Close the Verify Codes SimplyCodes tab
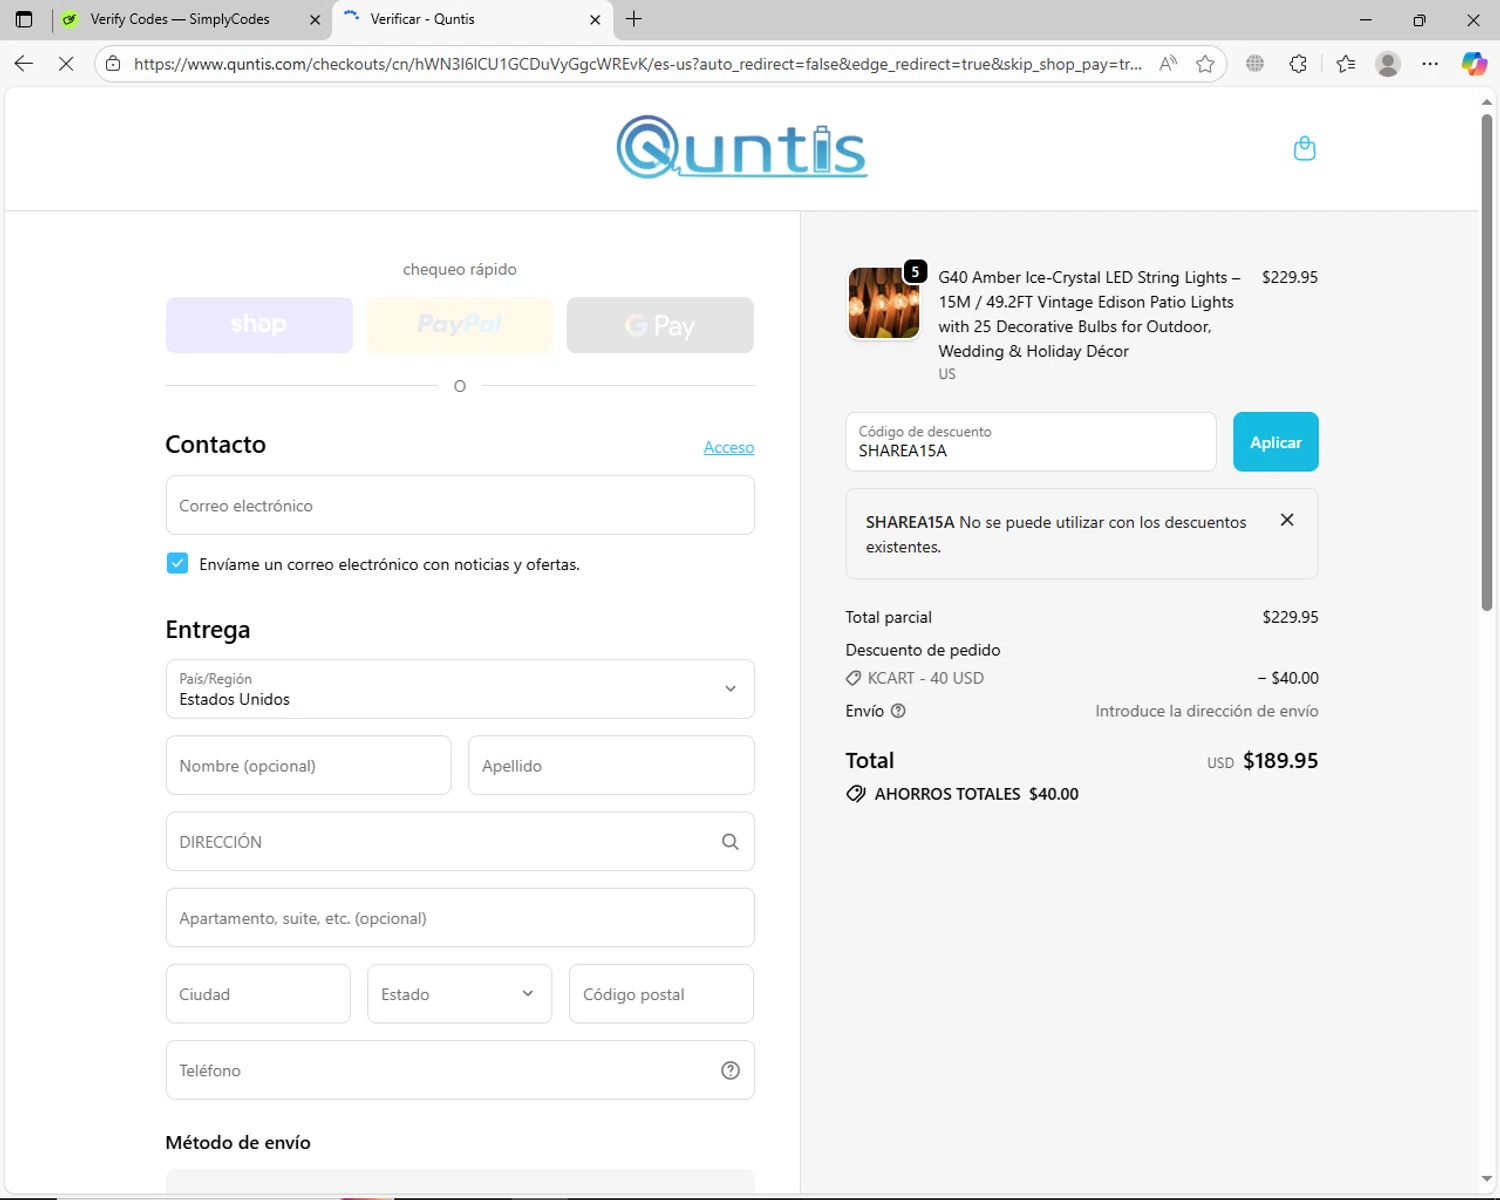 [x=315, y=19]
